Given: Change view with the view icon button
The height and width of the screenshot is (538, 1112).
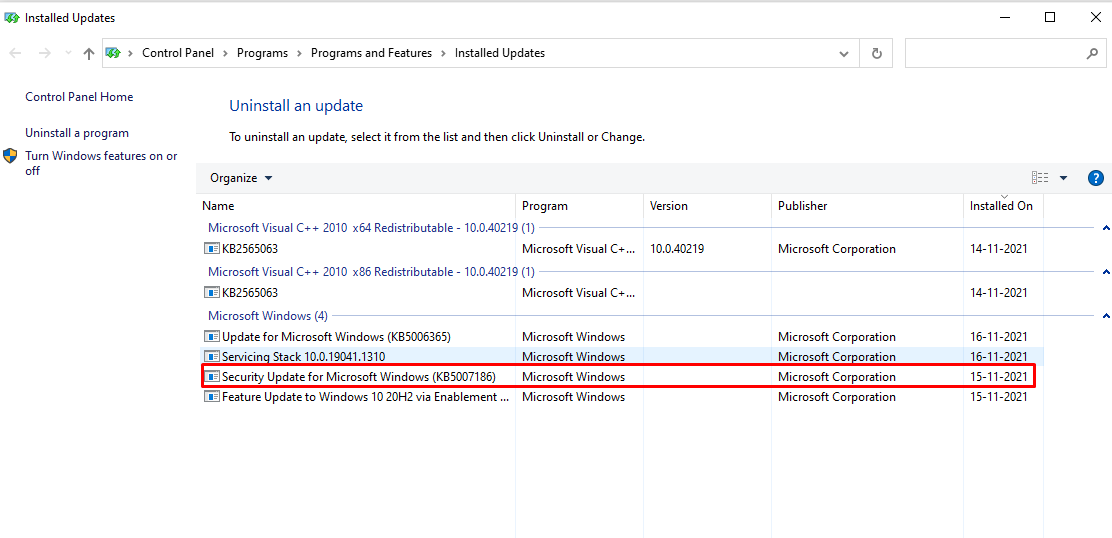Looking at the screenshot, I should pyautogui.click(x=1040, y=178).
